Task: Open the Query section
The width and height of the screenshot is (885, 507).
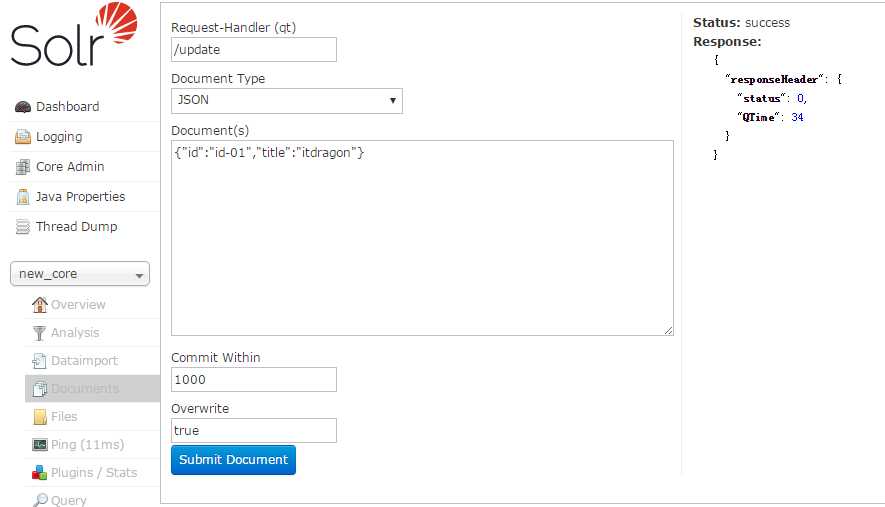Action: coord(69,500)
